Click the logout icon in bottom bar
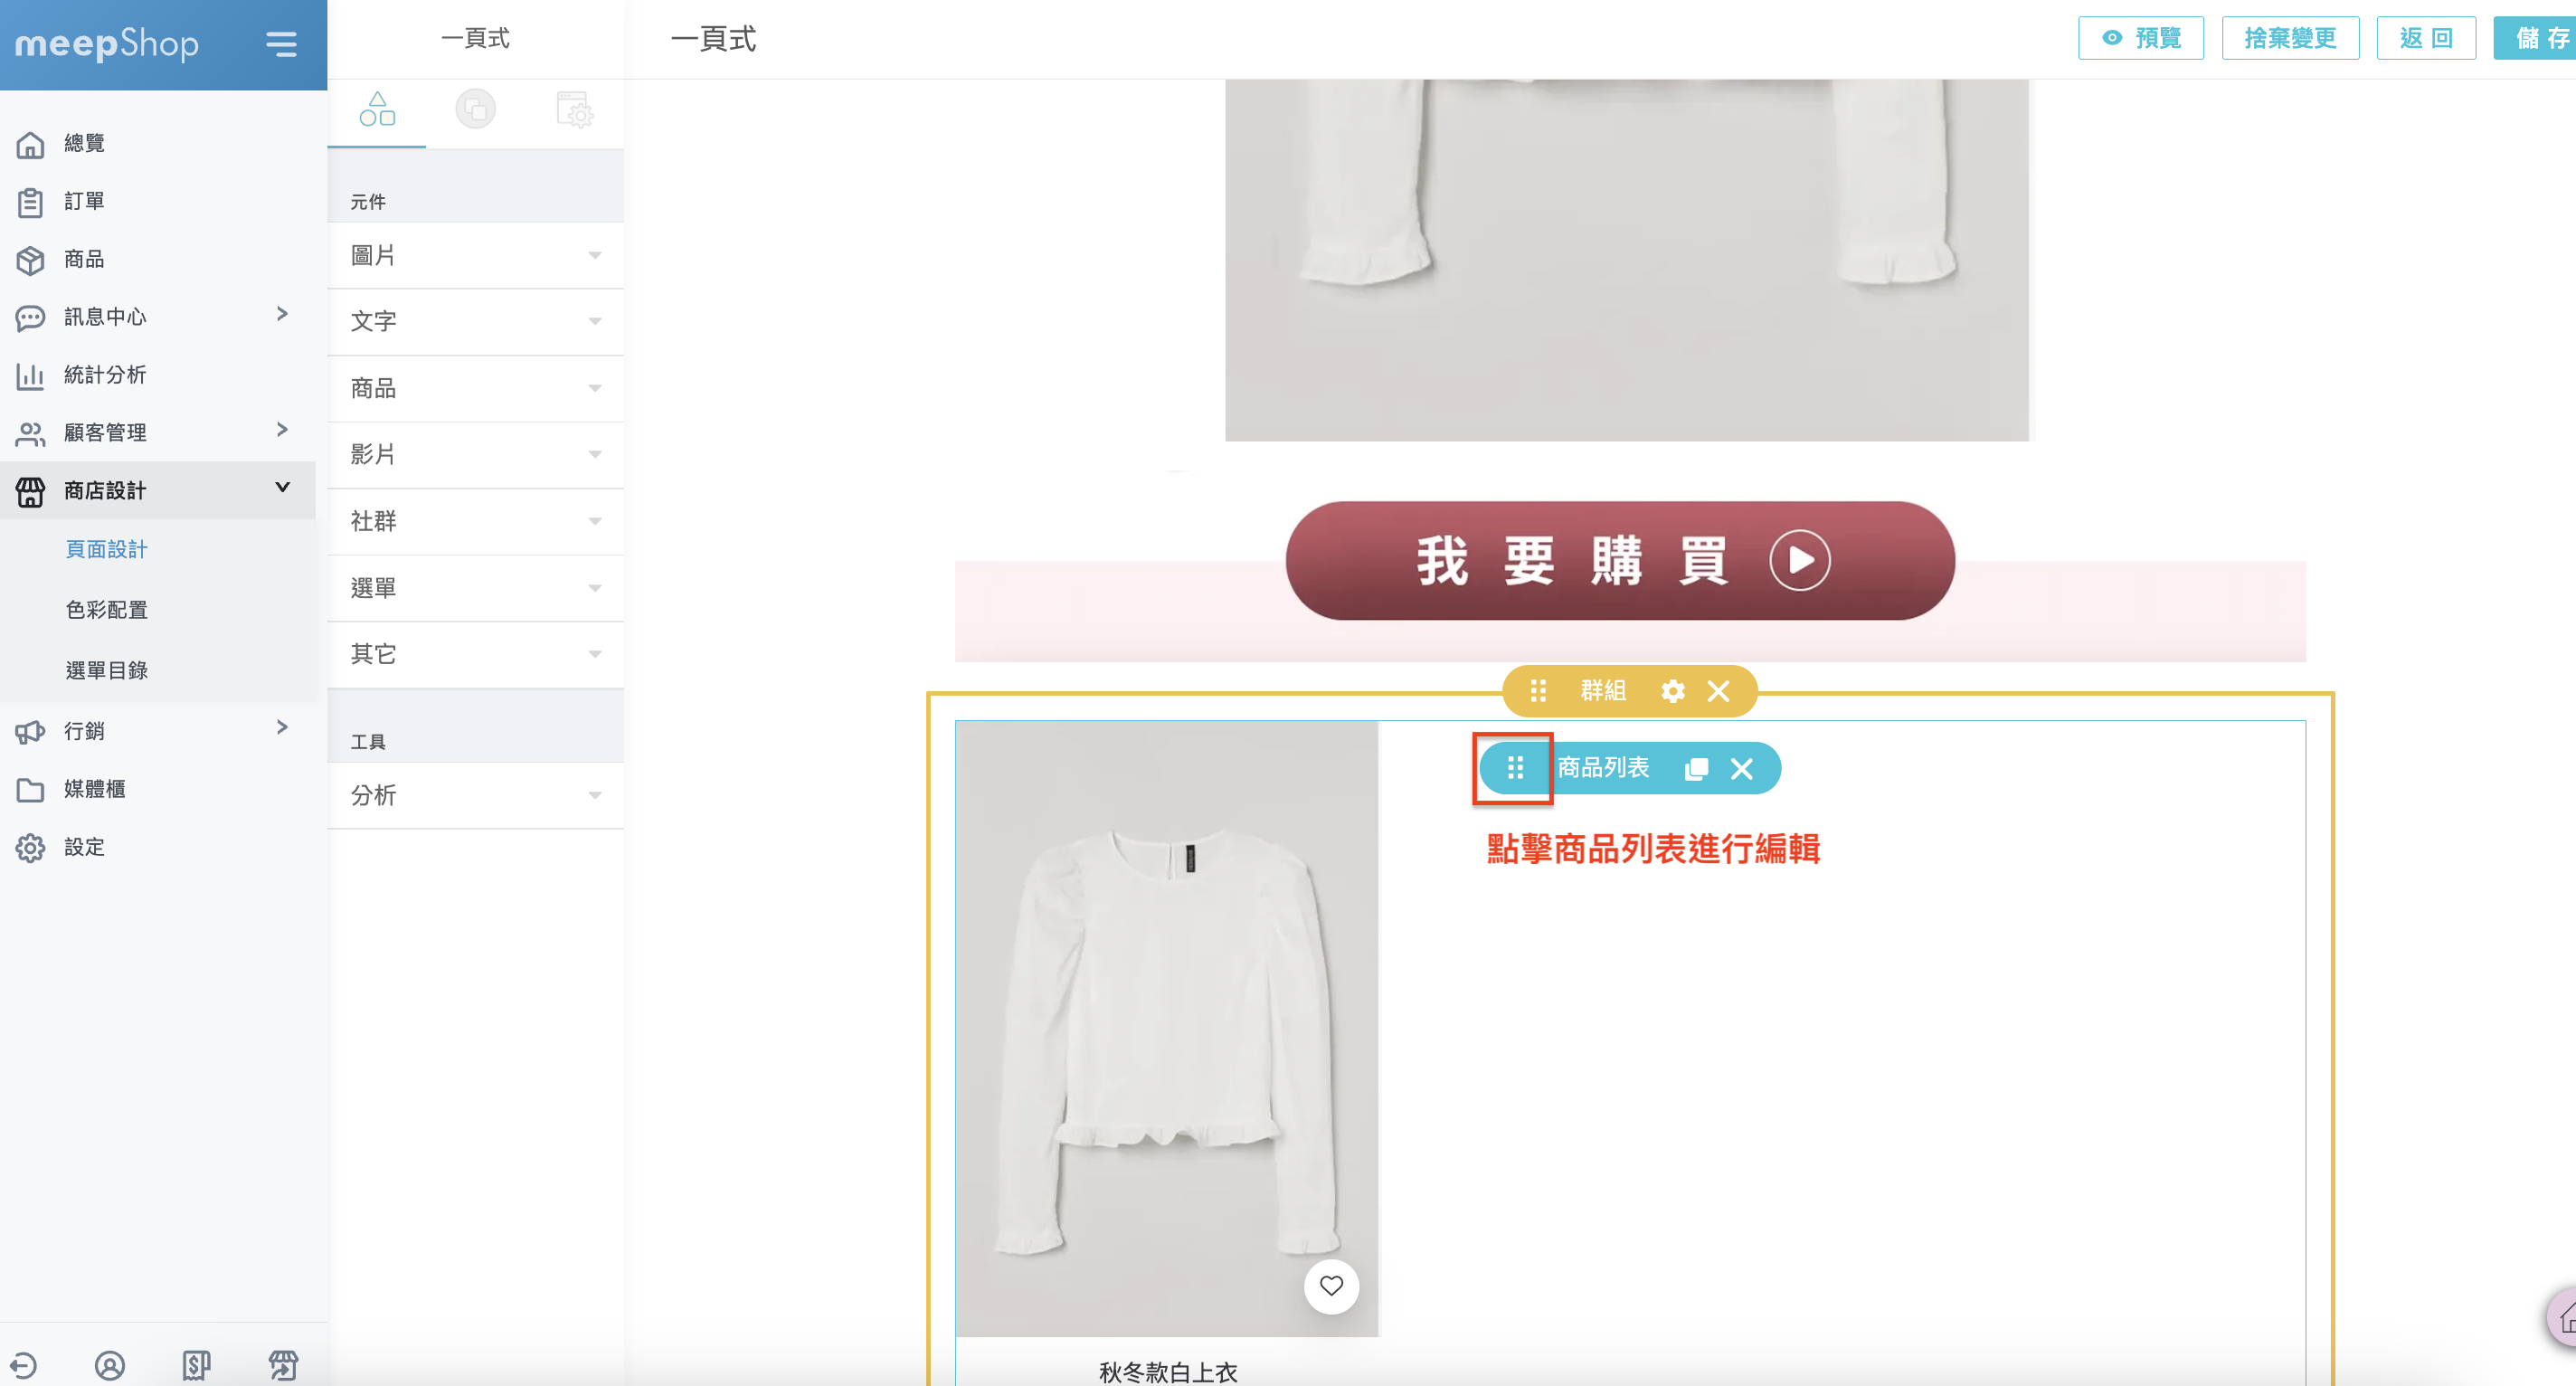The height and width of the screenshot is (1386, 2576). (x=24, y=1364)
